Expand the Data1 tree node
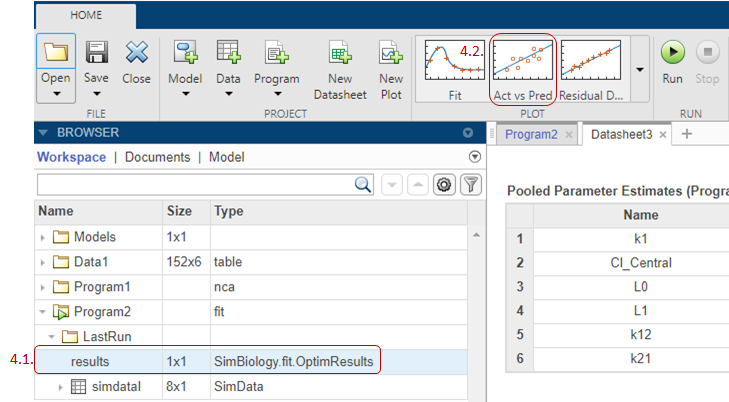This screenshot has width=729, height=402. click(42, 262)
